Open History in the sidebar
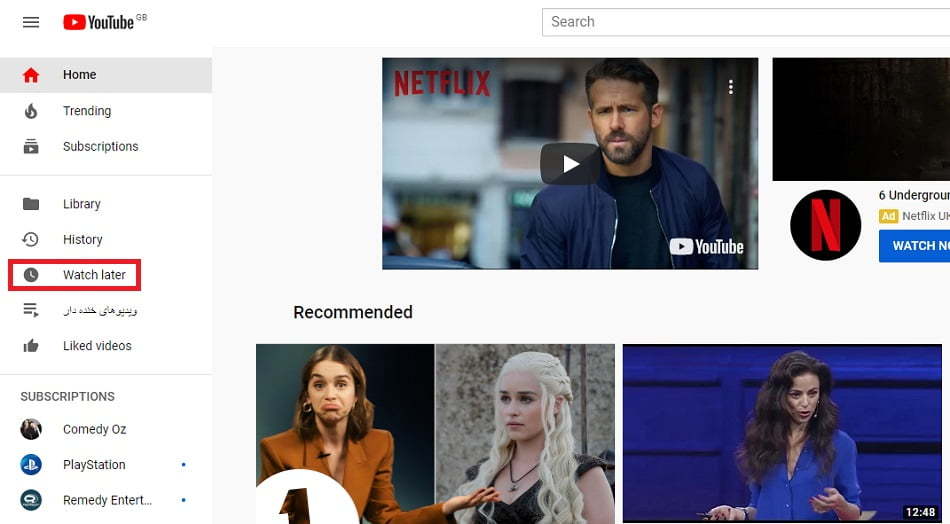950x524 pixels. coord(106,239)
